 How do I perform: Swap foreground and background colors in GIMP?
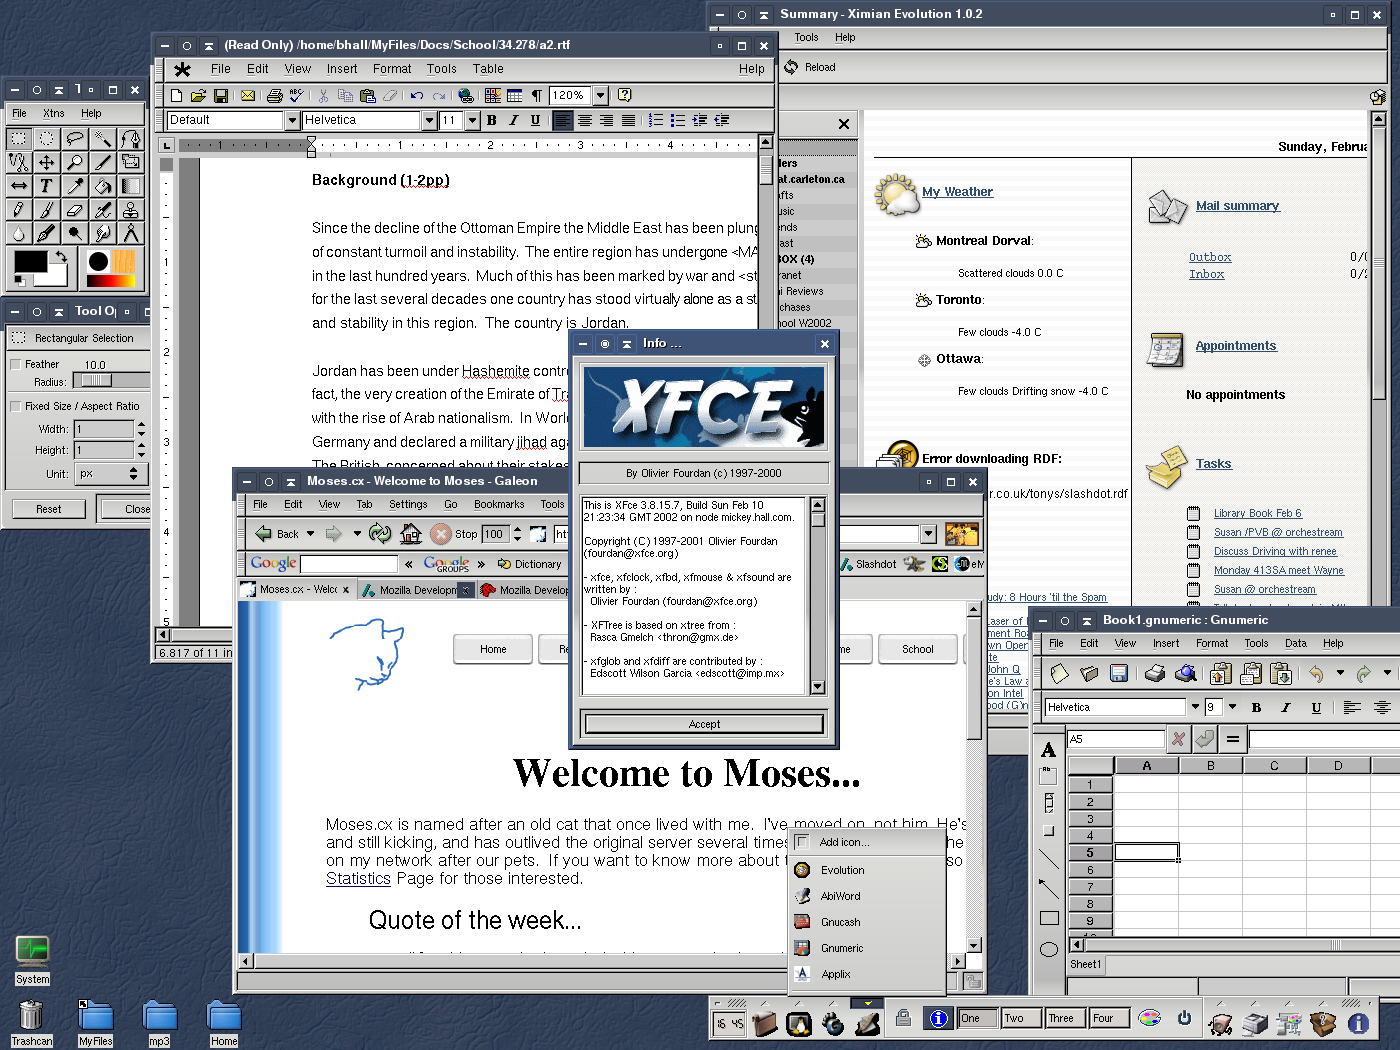(61, 257)
